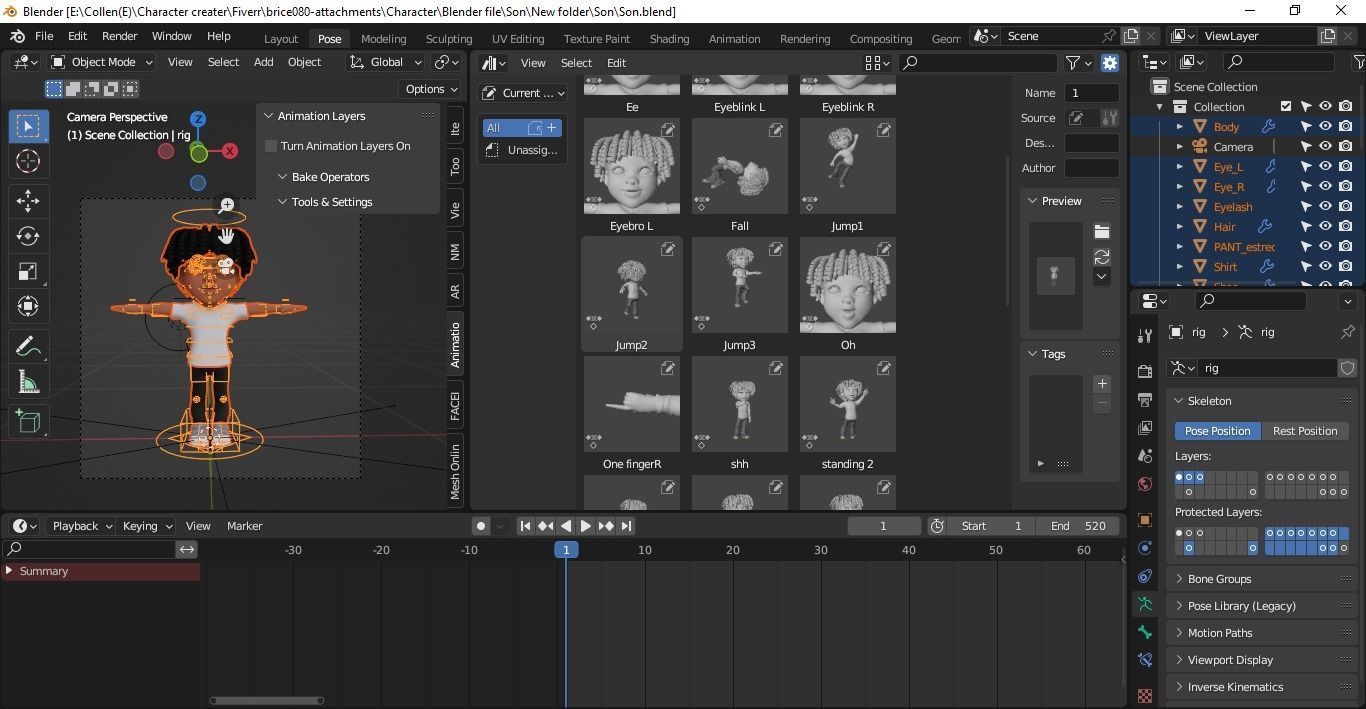Open the Bone properties tab
This screenshot has width=1366, height=709.
click(x=1145, y=632)
